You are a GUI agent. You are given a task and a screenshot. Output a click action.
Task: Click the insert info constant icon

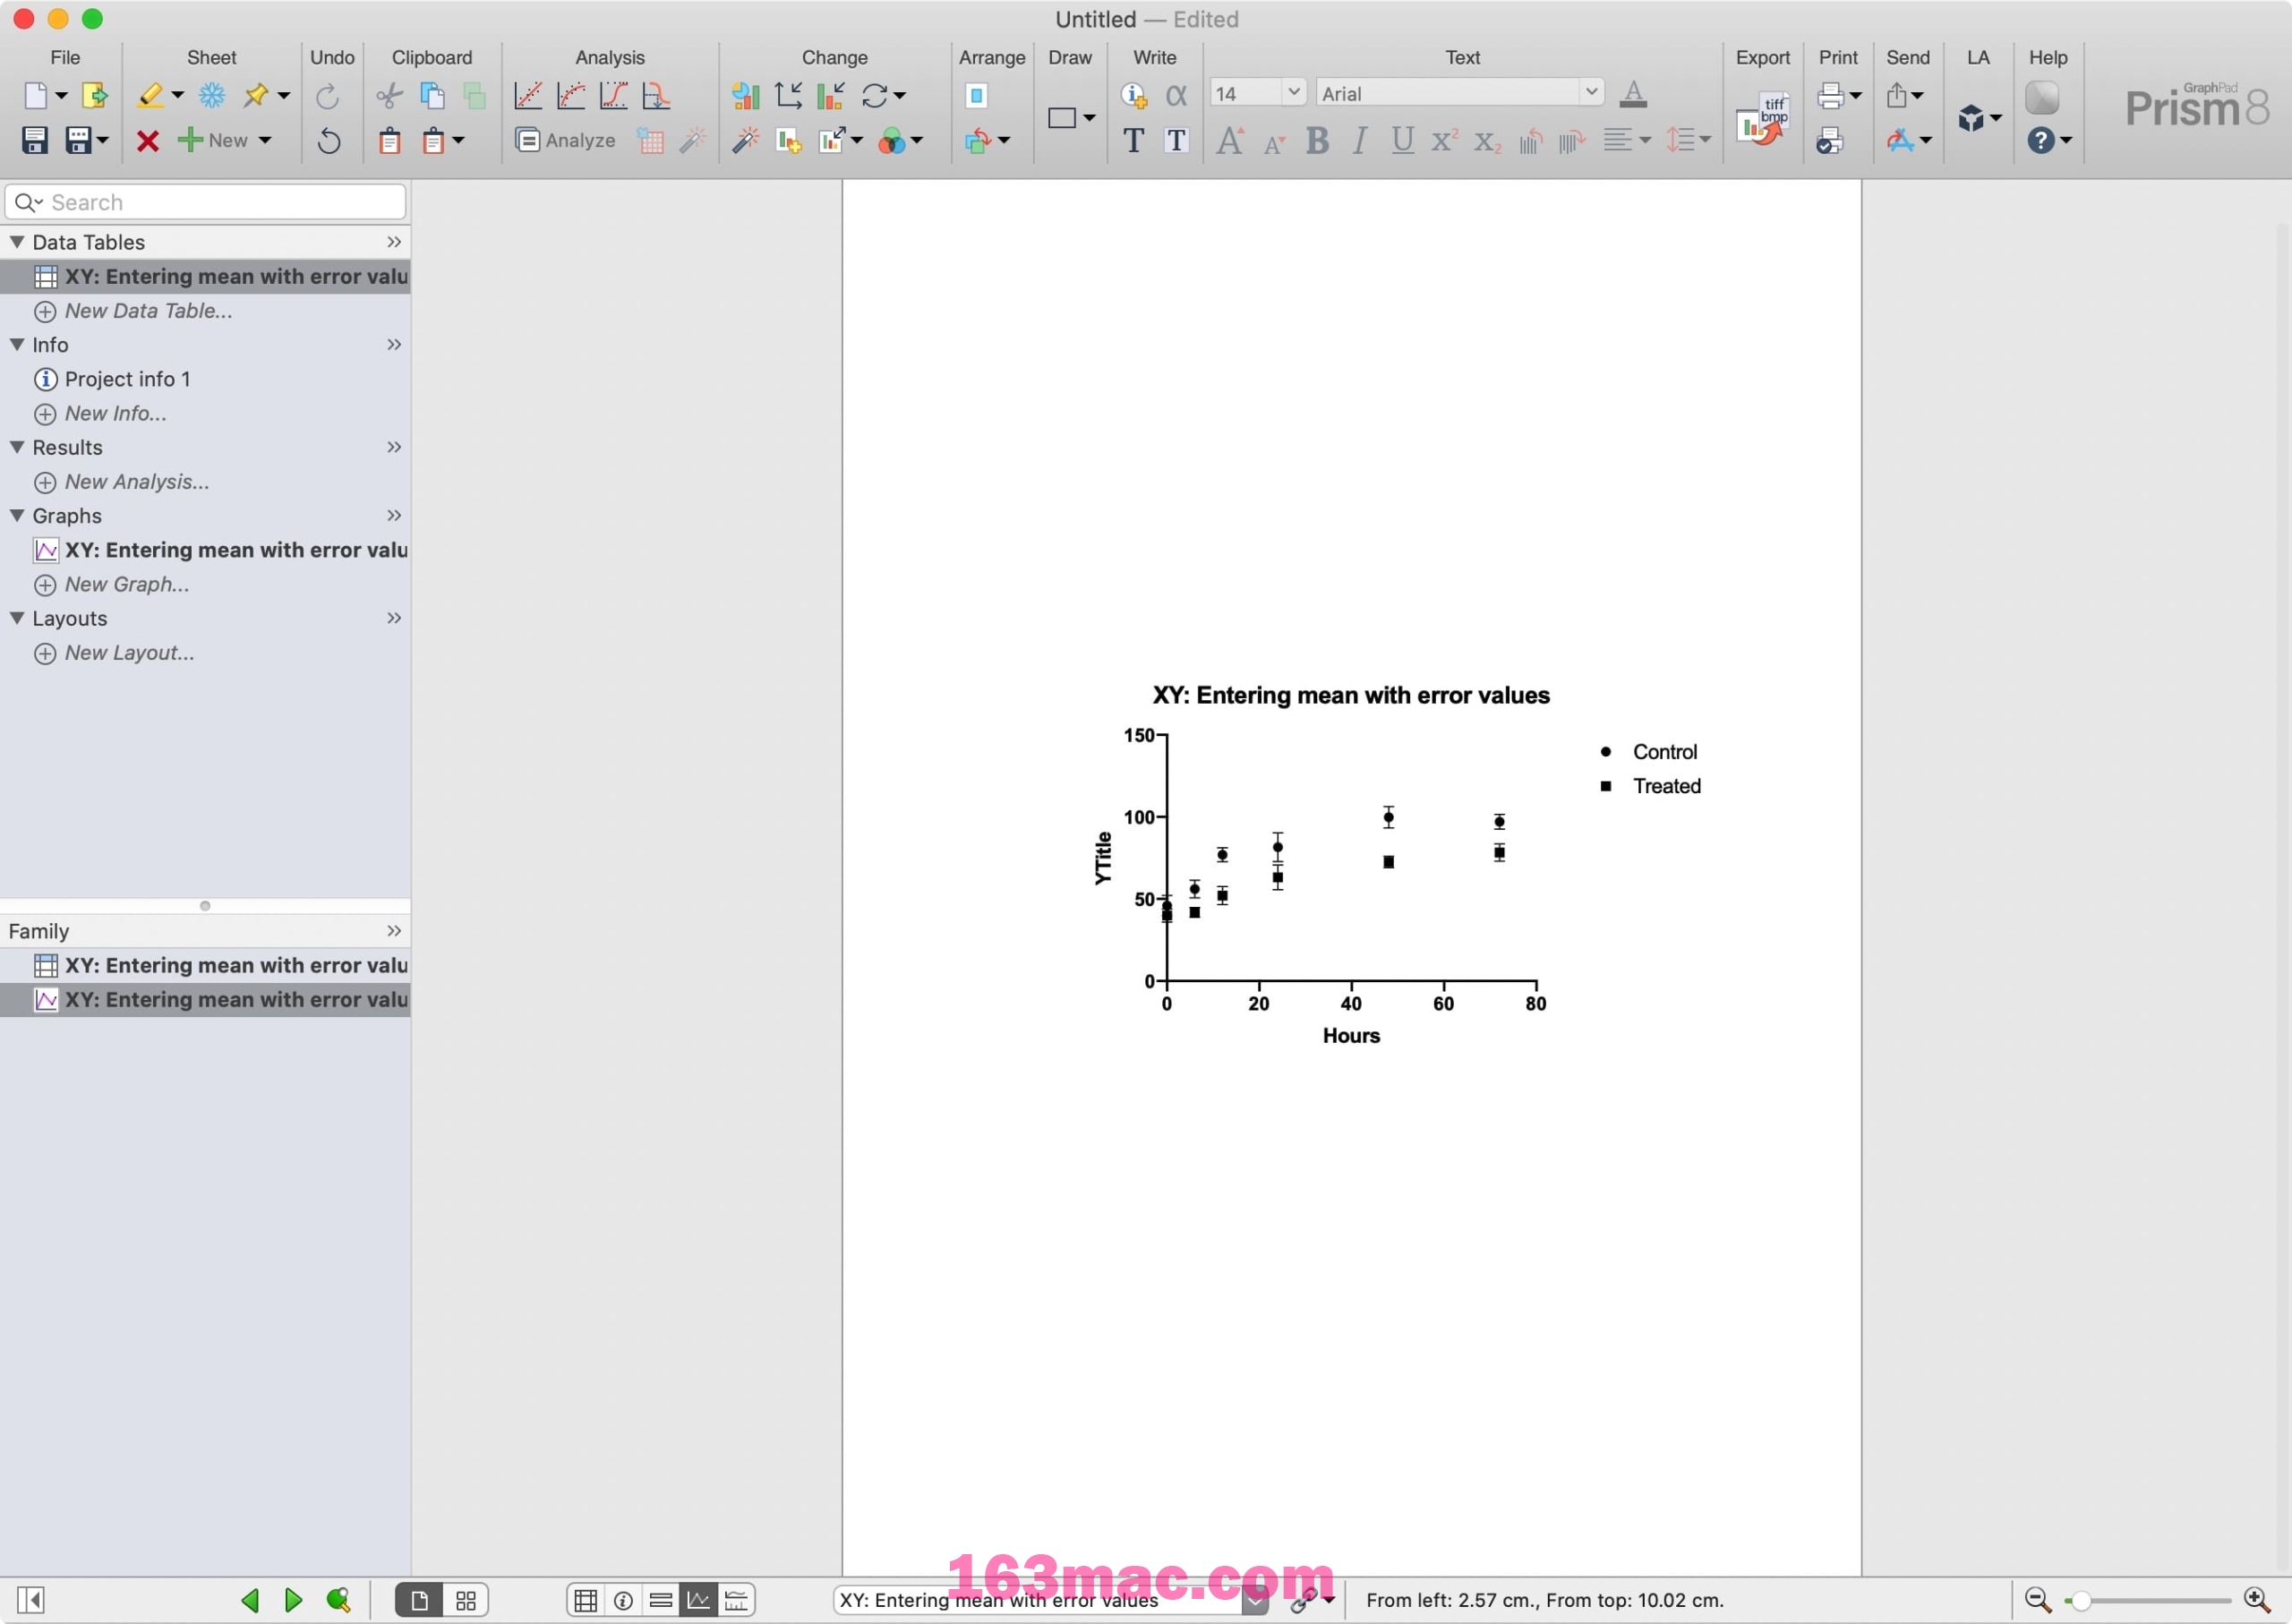[x=1133, y=96]
